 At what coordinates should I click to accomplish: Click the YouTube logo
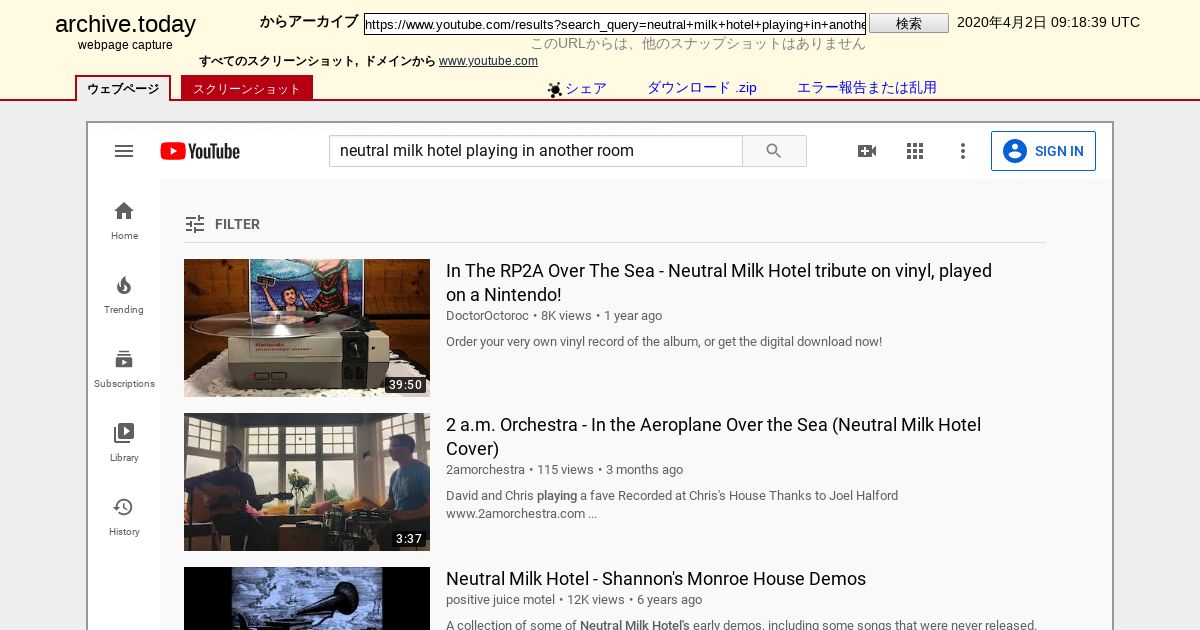200,151
